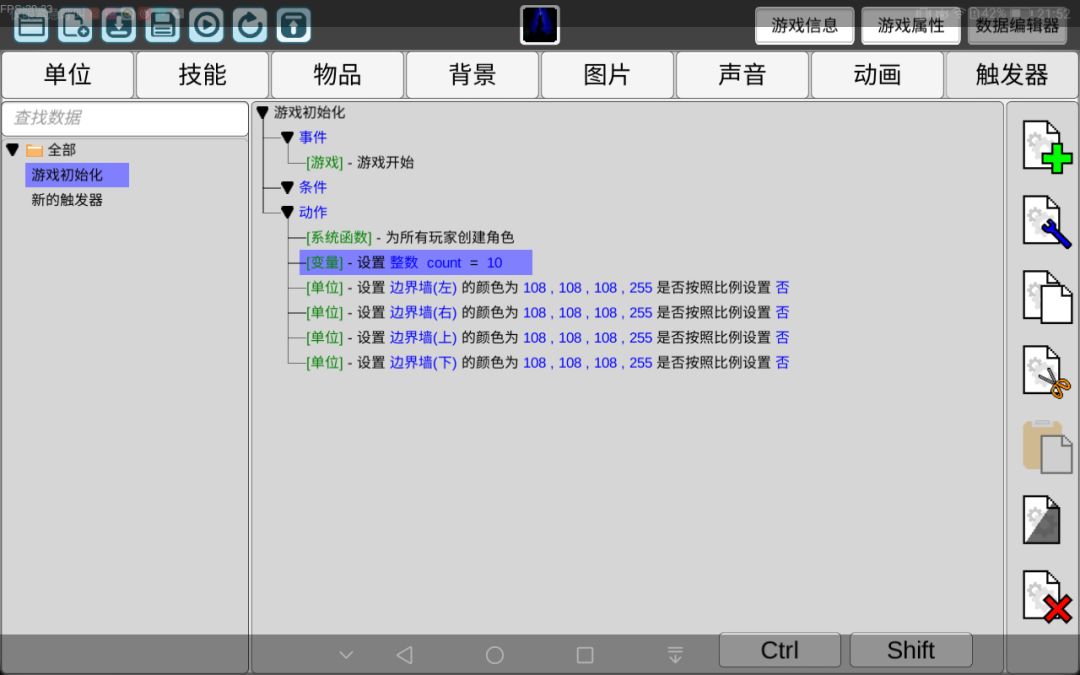
Task: Click 255 alpha value in 边界墙(下) row
Action: tap(641, 362)
